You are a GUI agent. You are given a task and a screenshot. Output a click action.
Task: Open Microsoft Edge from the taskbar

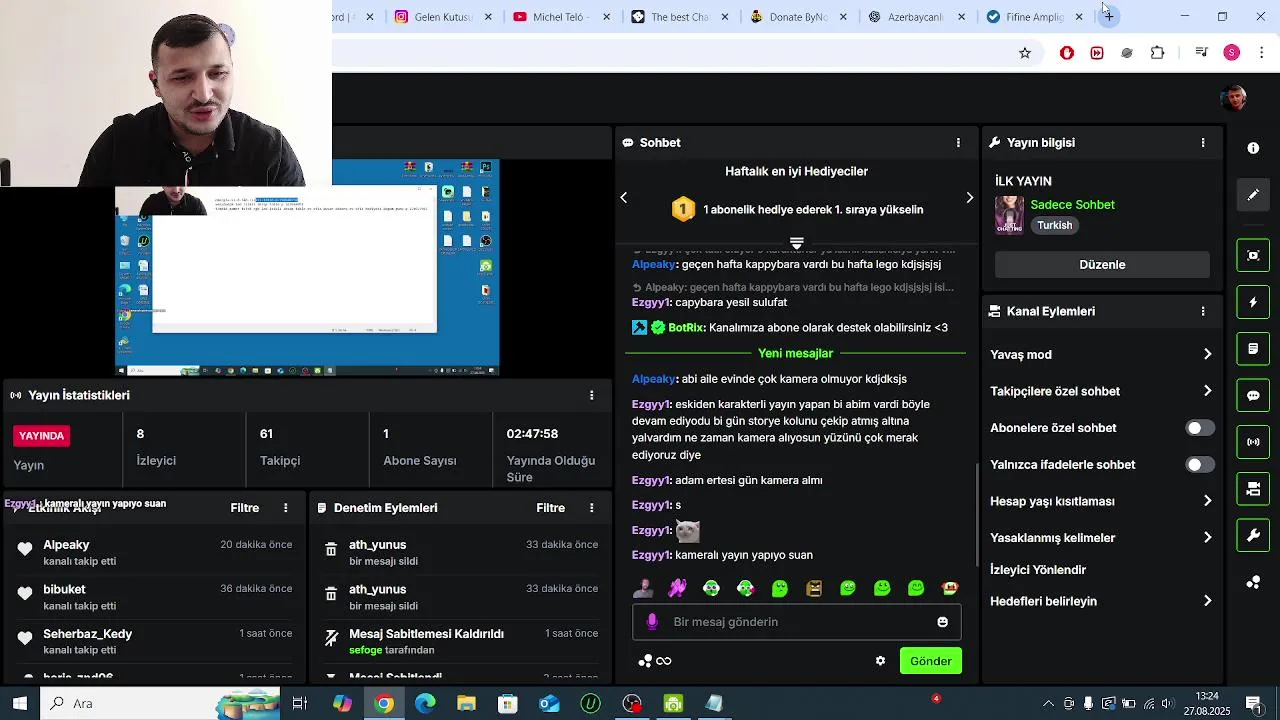(x=425, y=704)
